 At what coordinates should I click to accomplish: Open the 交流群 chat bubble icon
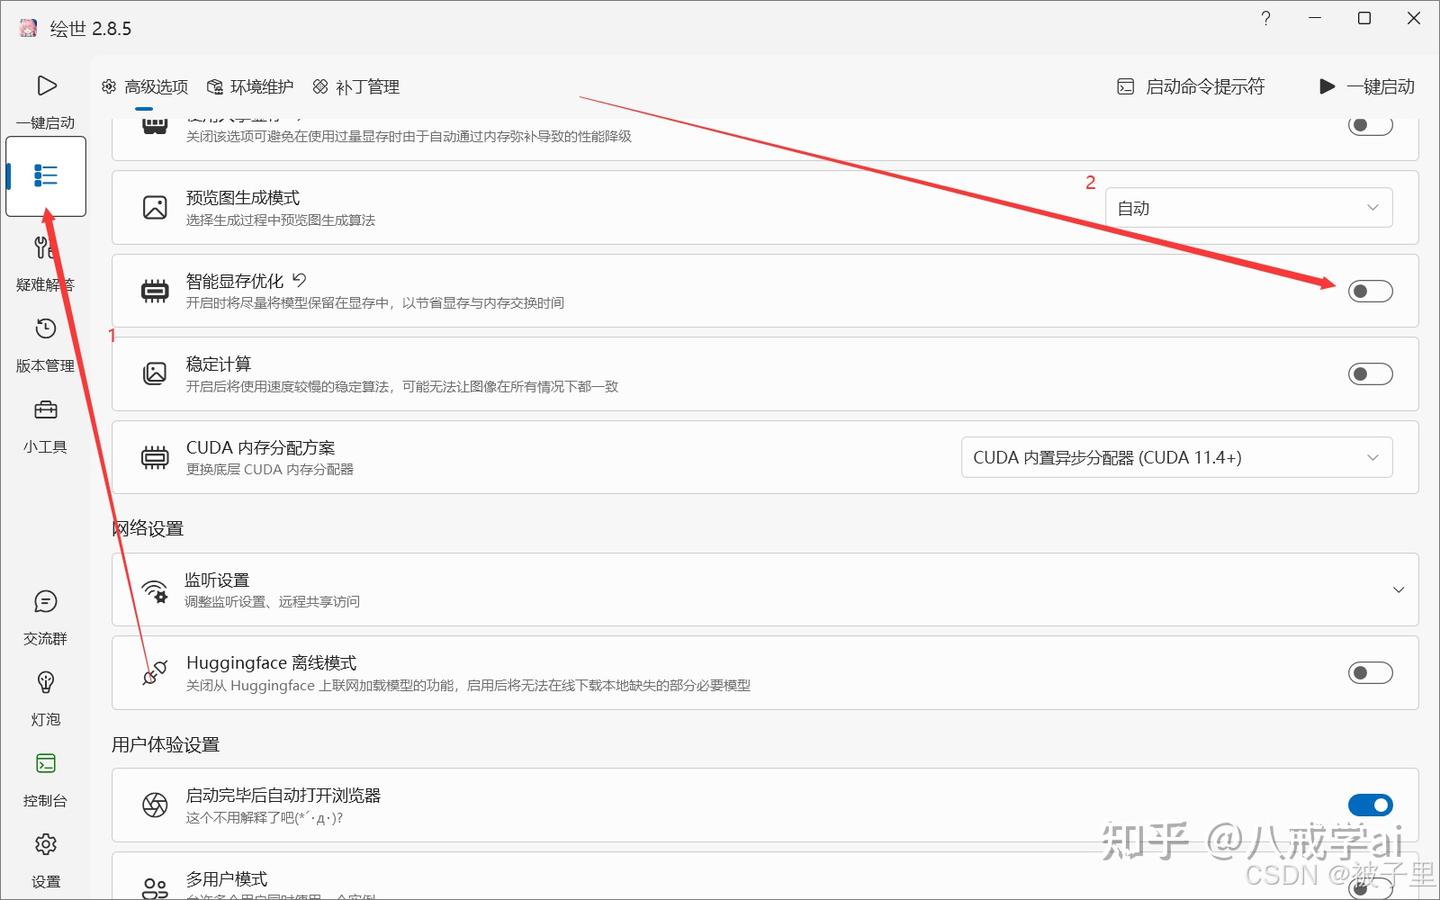click(x=46, y=602)
